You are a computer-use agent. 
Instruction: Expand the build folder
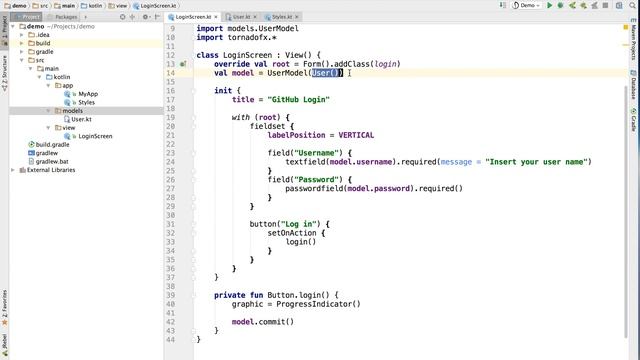tap(22, 43)
